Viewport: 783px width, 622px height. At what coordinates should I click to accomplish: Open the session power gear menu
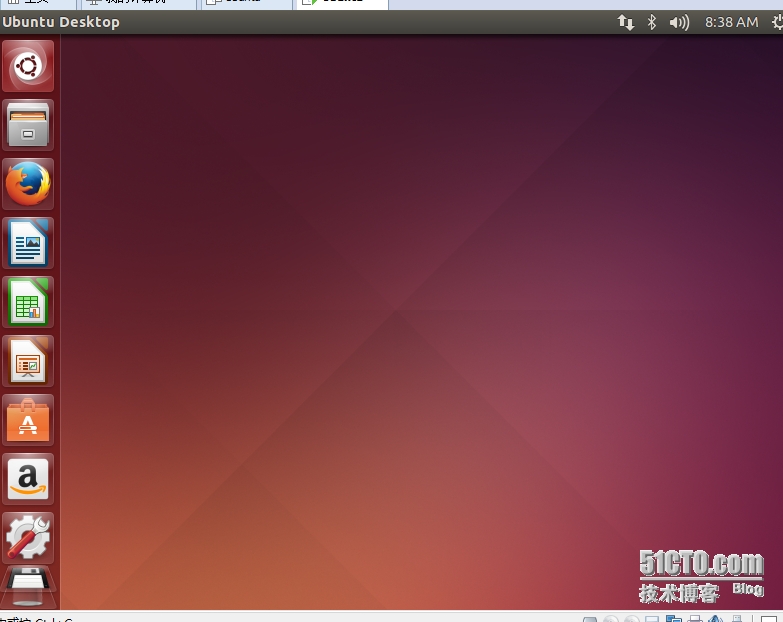pos(777,22)
